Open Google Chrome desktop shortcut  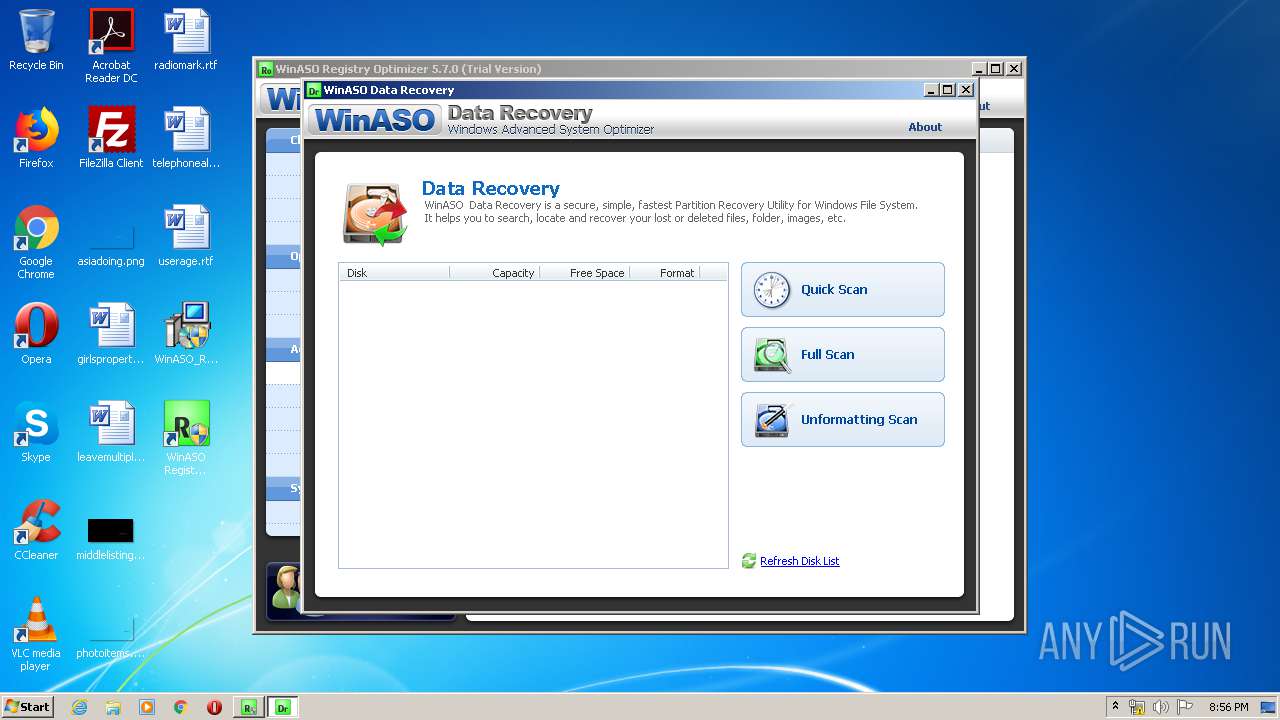pyautogui.click(x=36, y=242)
